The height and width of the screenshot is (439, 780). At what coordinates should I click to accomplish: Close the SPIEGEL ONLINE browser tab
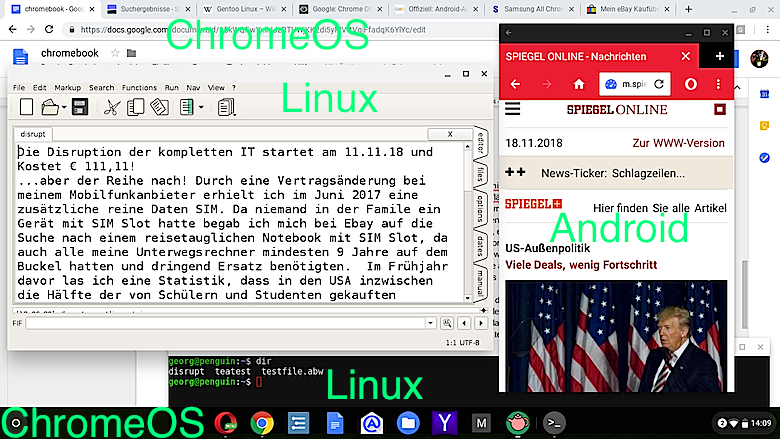[x=685, y=56]
